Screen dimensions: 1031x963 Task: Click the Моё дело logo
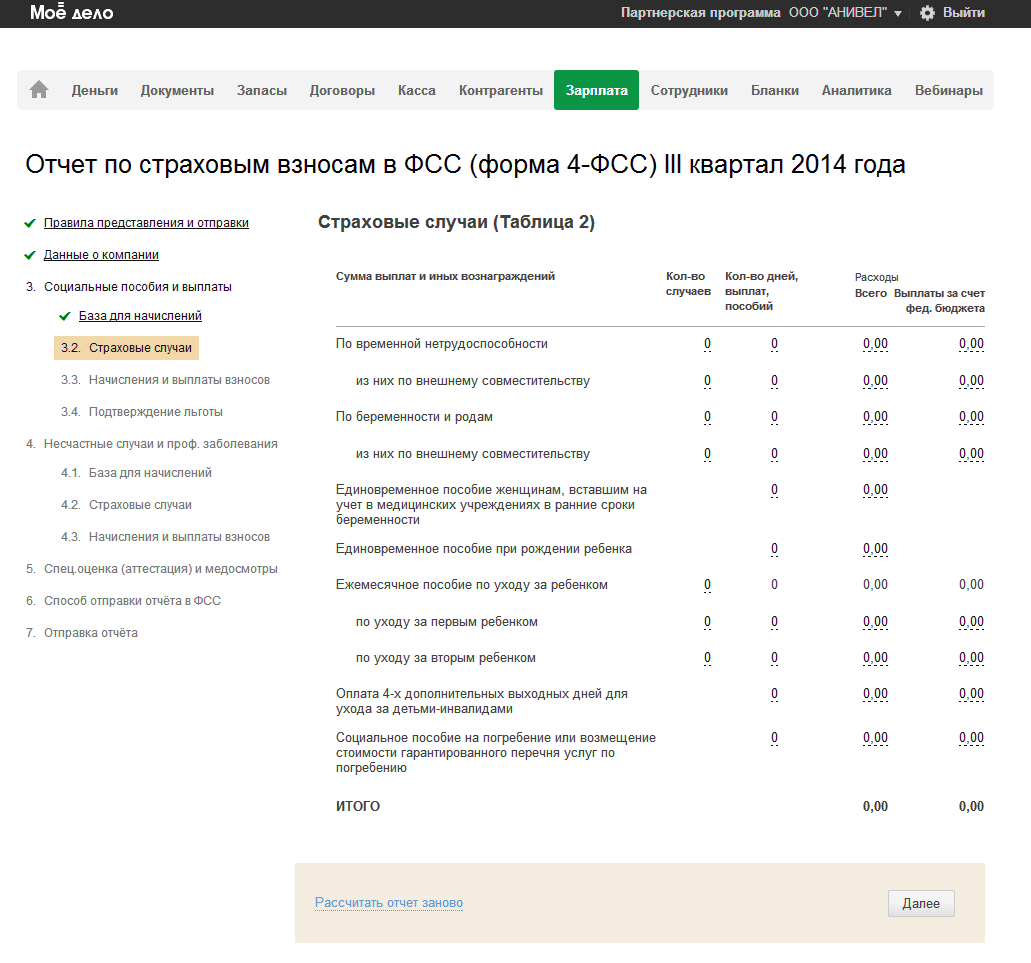[x=71, y=13]
